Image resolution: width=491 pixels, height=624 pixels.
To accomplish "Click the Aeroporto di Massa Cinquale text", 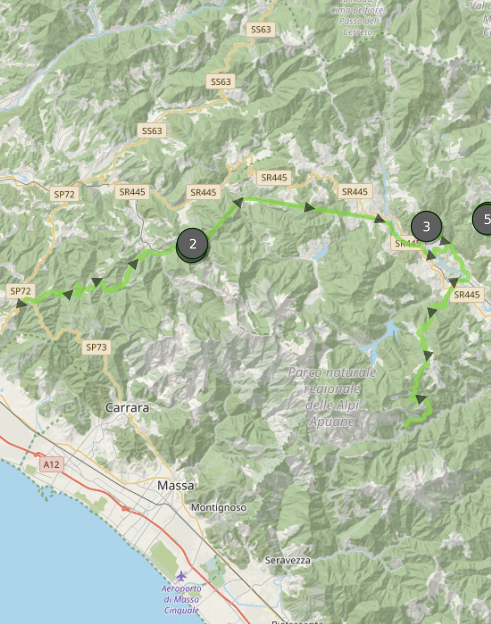I will pos(181,599).
